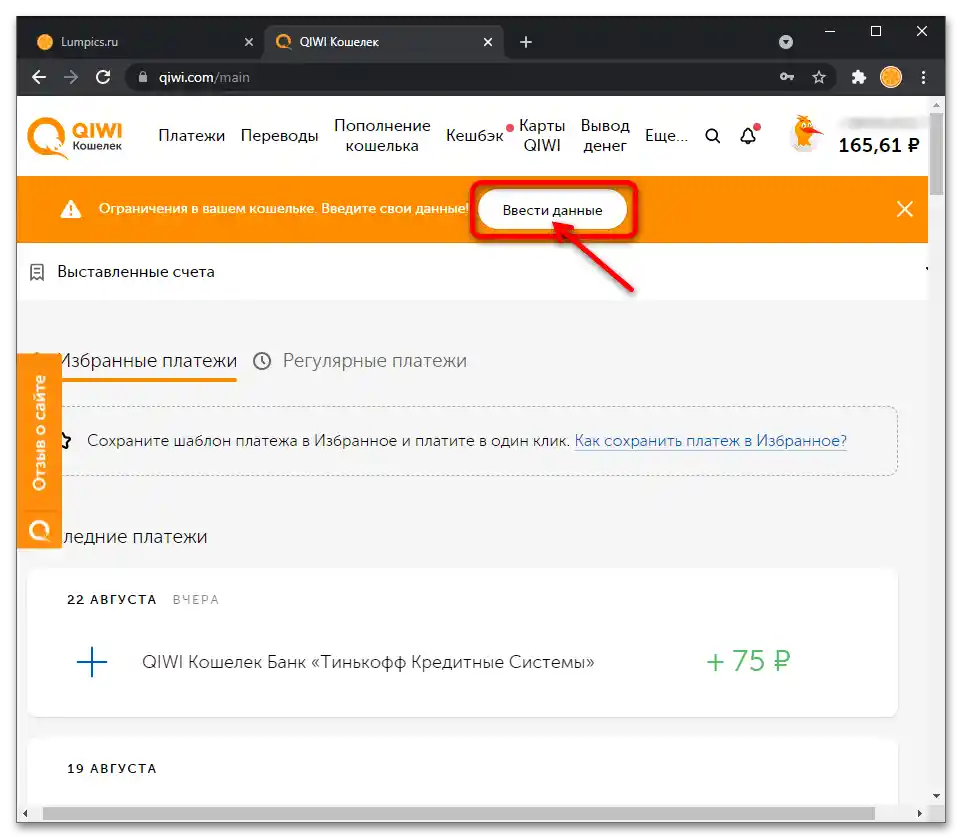Click the horizontal scrollbar thumb

tap(459, 813)
